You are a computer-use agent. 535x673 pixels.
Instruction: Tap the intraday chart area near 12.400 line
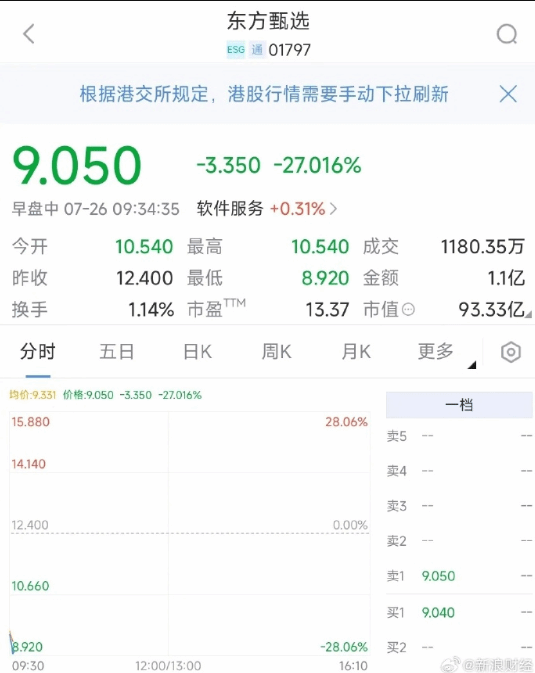(x=189, y=533)
